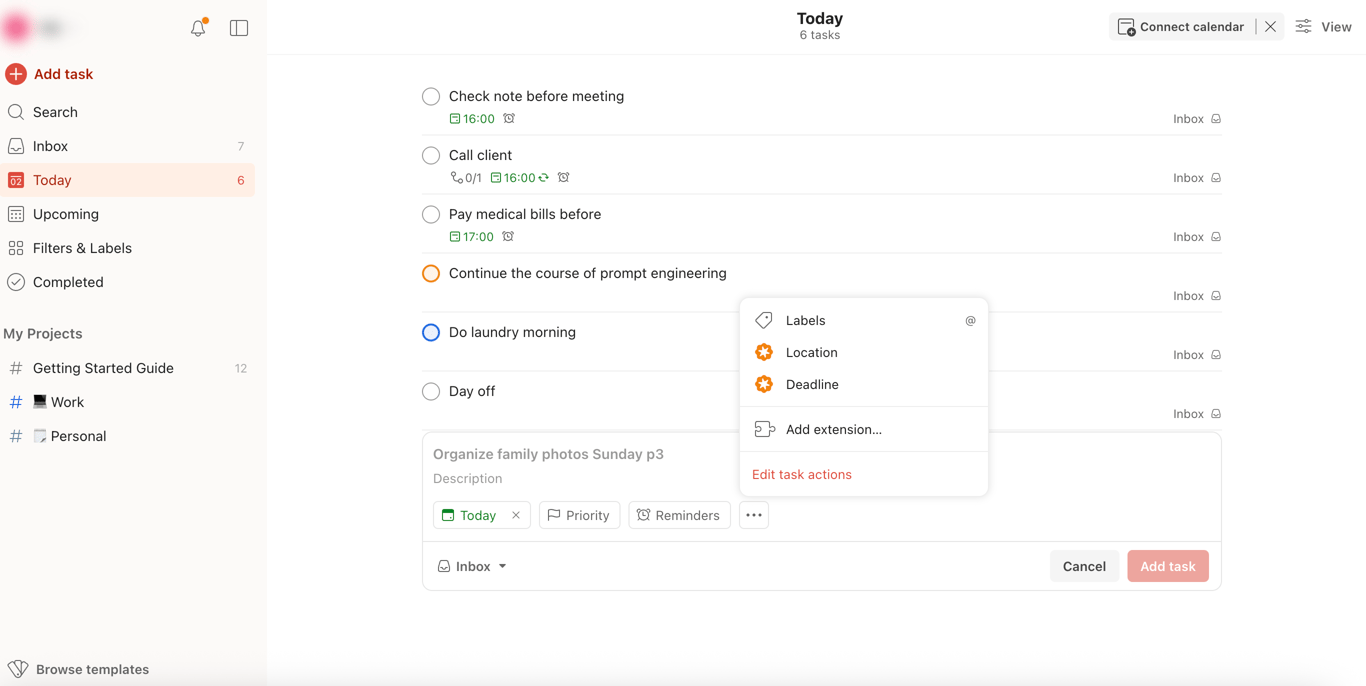This screenshot has height=686, width=1366.
Task: Choose Deadline in the popup menu
Action: (x=811, y=385)
